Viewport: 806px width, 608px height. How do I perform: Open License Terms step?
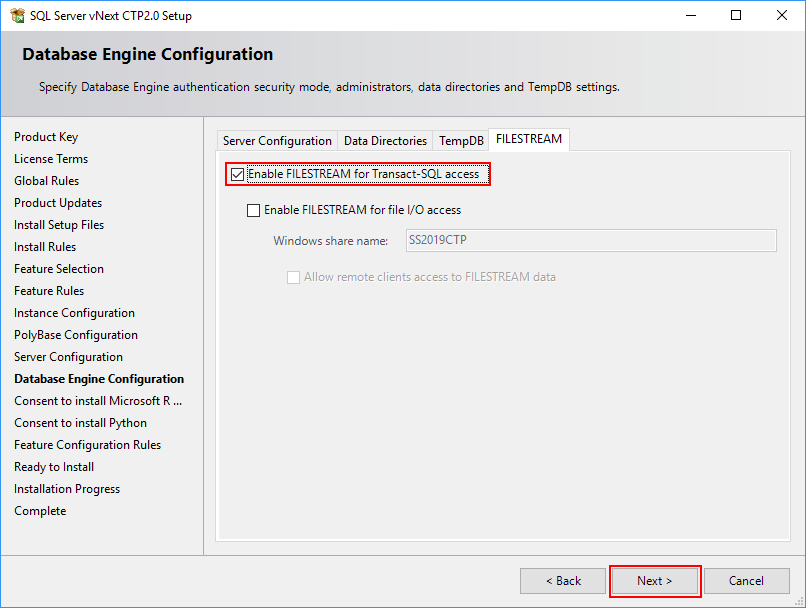pos(51,158)
